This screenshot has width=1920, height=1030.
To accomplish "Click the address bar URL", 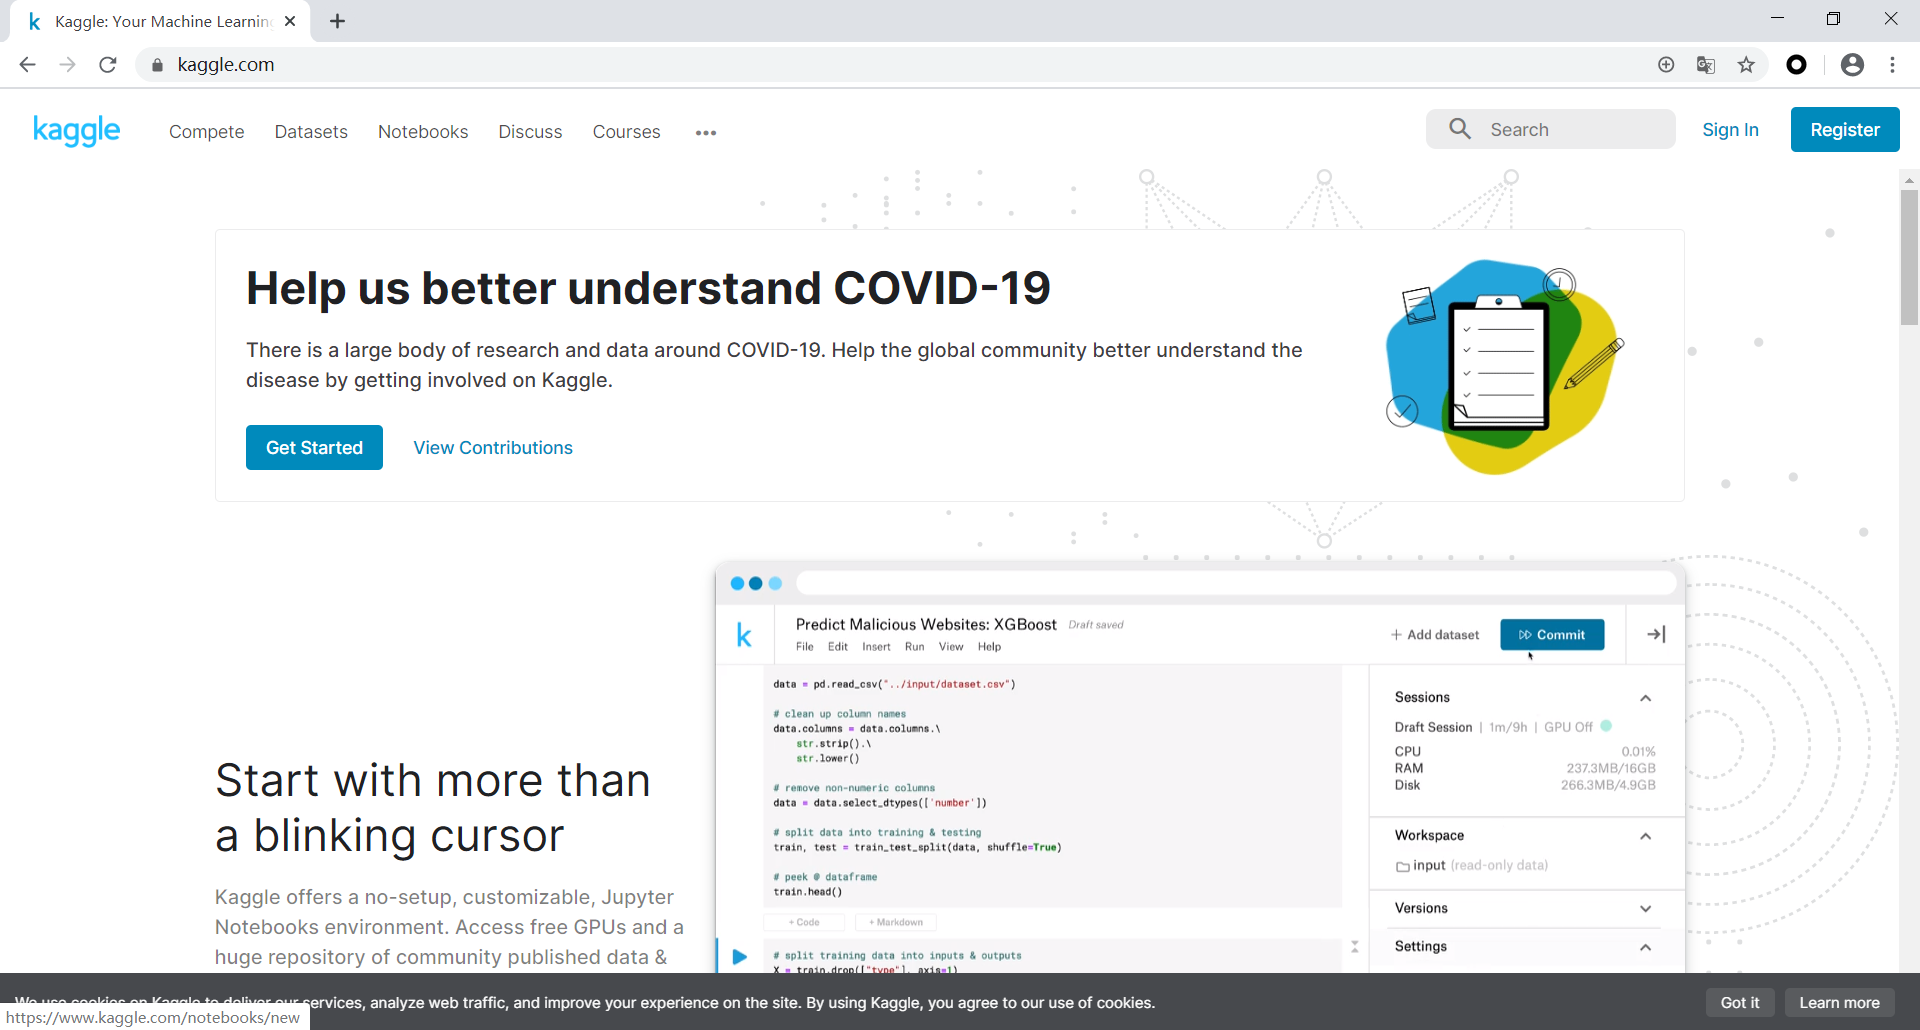I will (226, 65).
